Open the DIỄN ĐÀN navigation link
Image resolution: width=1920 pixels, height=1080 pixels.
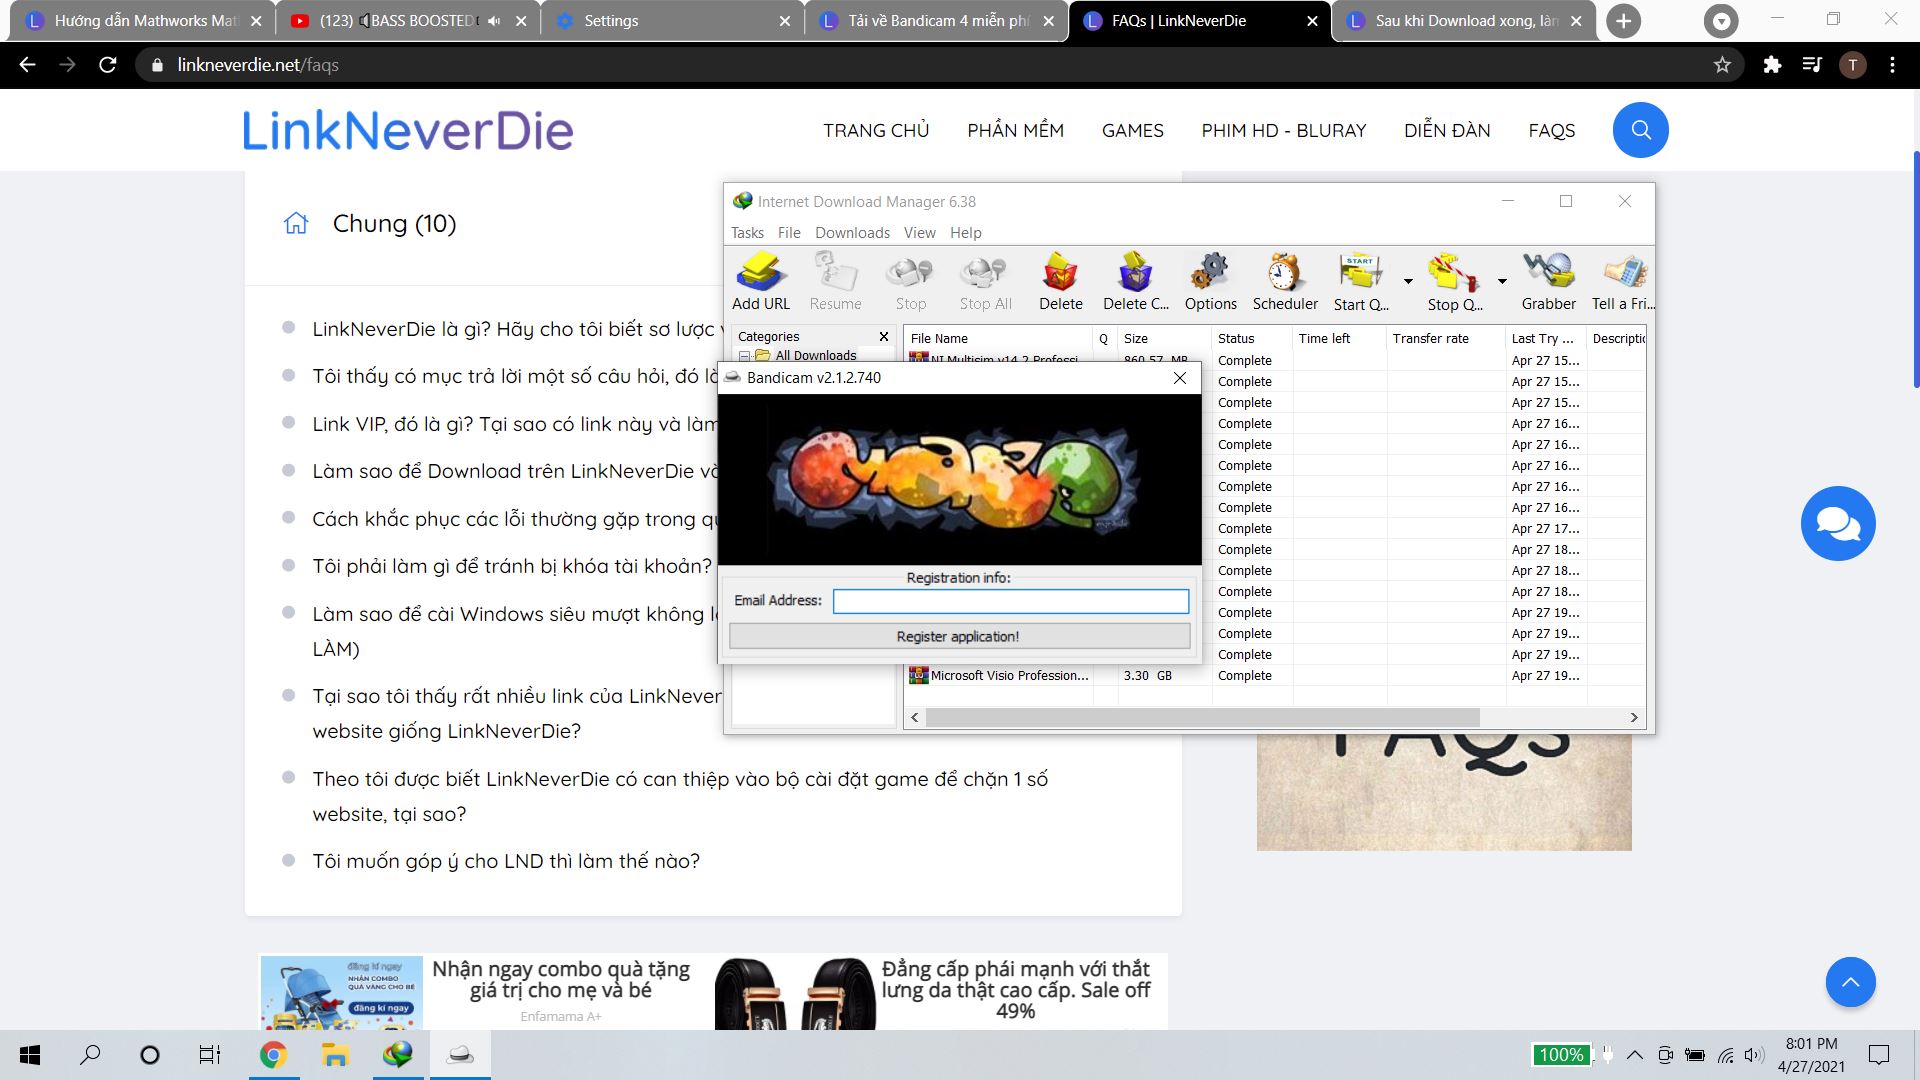pyautogui.click(x=1446, y=130)
